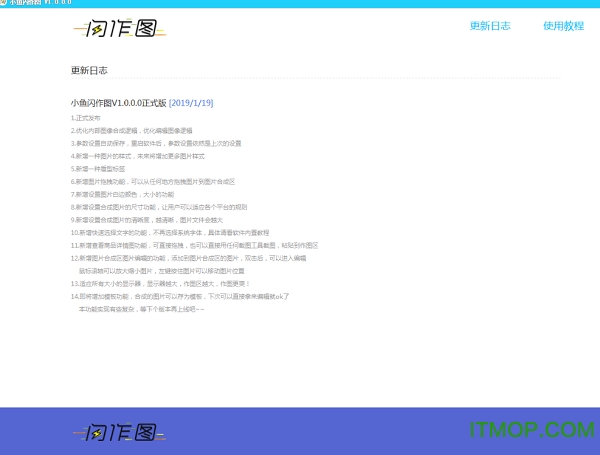Click changelog line numbered 14

click(180, 296)
